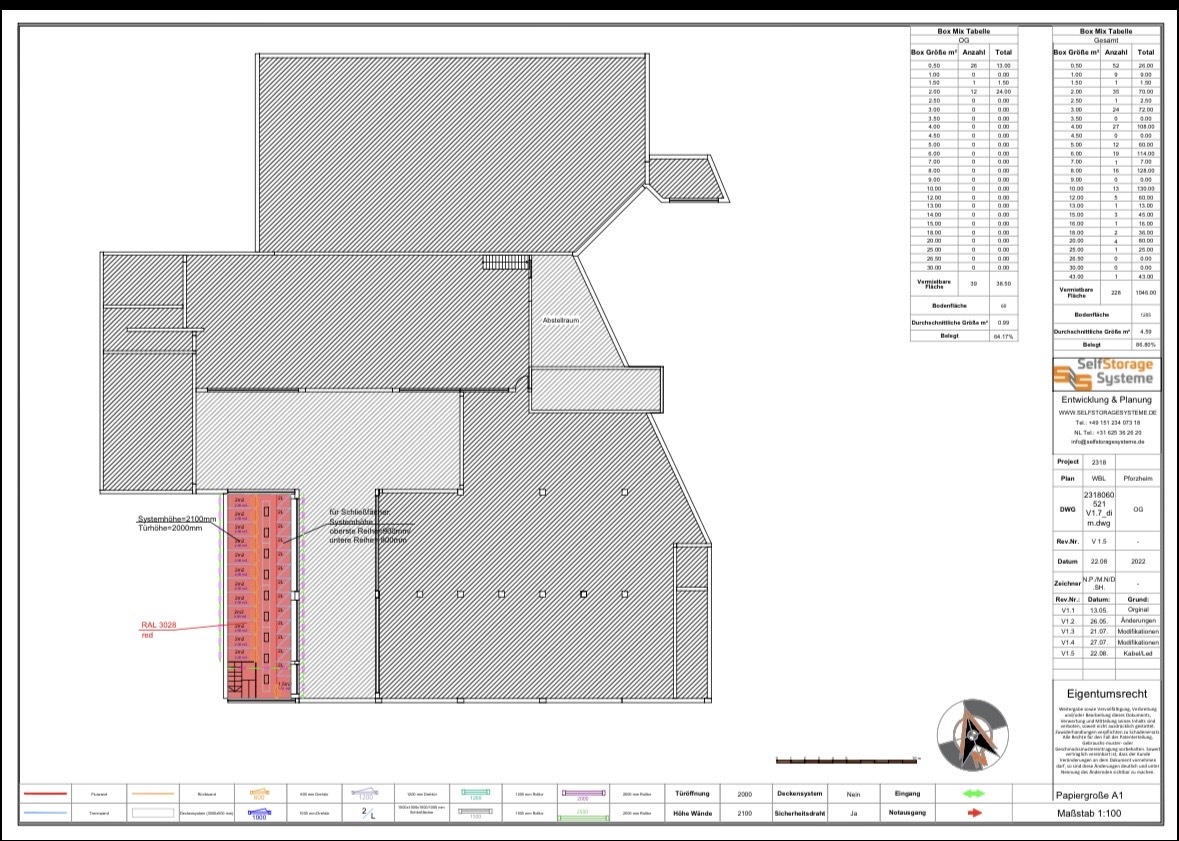Click the grey 1500 mm roller door symbol
1179x841 pixels.
(x=475, y=813)
